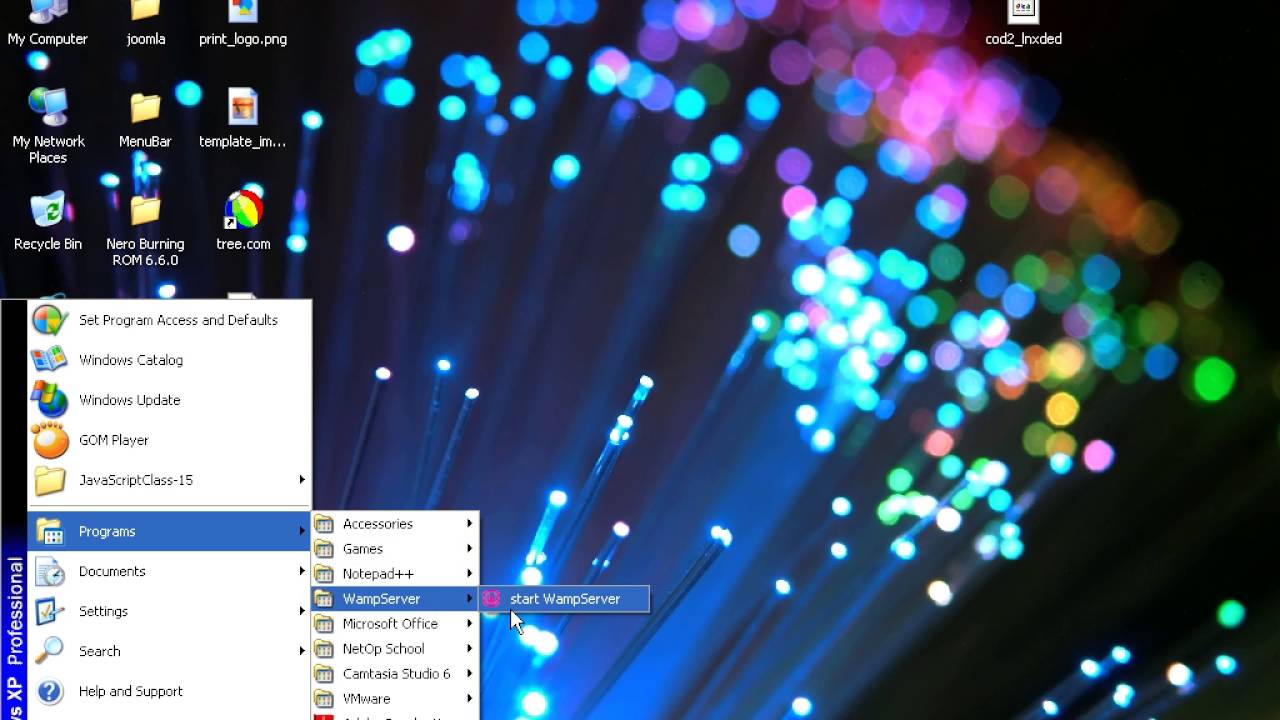Open the joomla folder on desktop
The height and width of the screenshot is (720, 1280).
(x=146, y=24)
